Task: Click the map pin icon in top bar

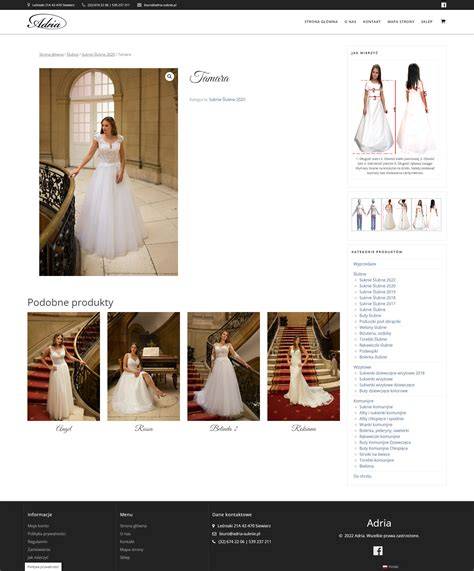Action: (x=28, y=5)
